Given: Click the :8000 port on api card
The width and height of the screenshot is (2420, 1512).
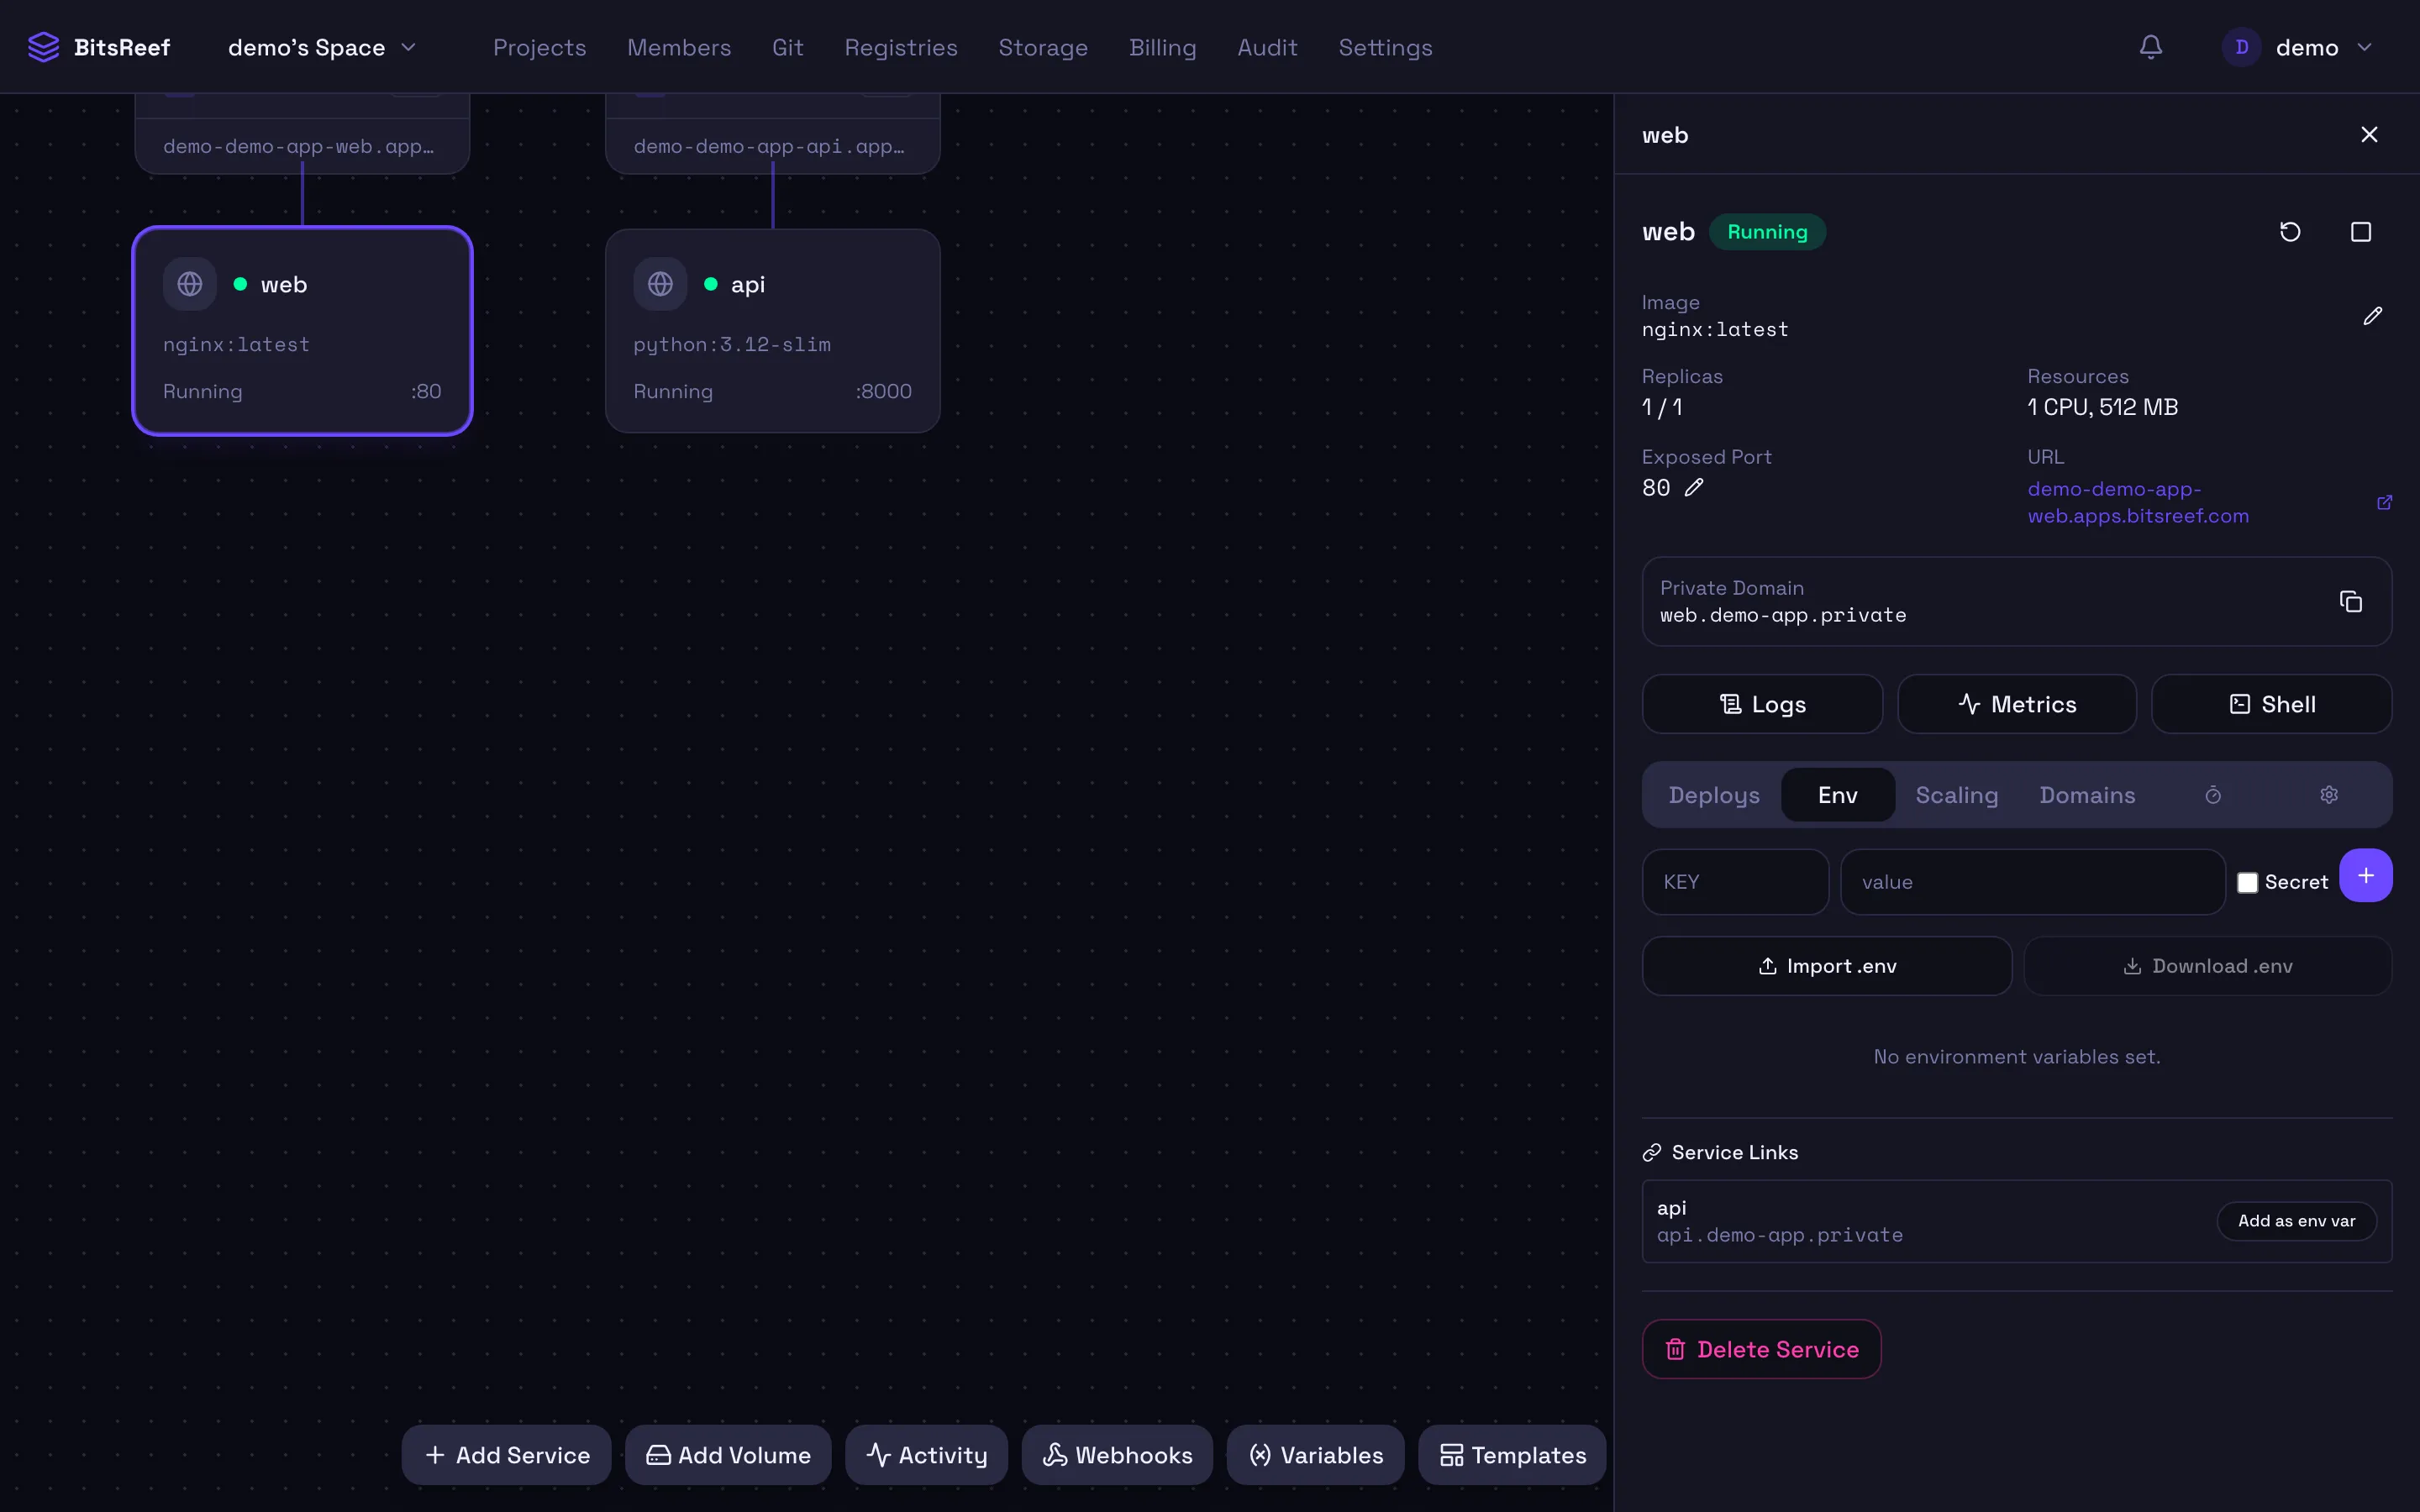Looking at the screenshot, I should [883, 391].
